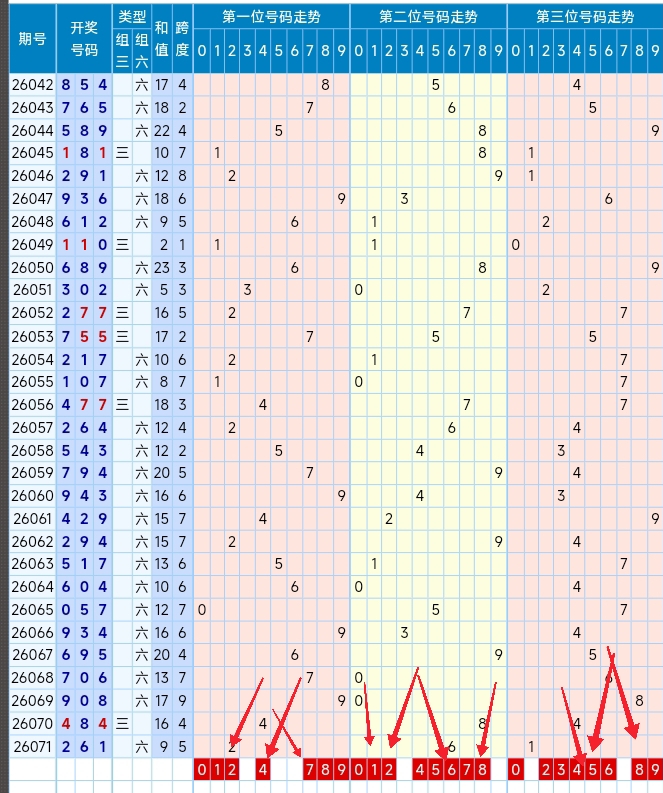
Task: Click the 类型 column header
Action: [131, 17]
